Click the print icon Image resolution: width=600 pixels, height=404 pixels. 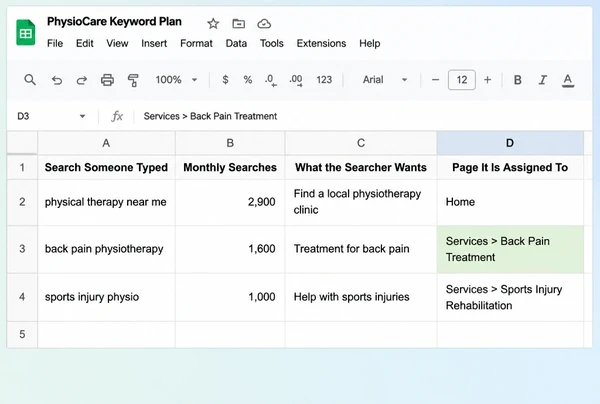tap(107, 80)
